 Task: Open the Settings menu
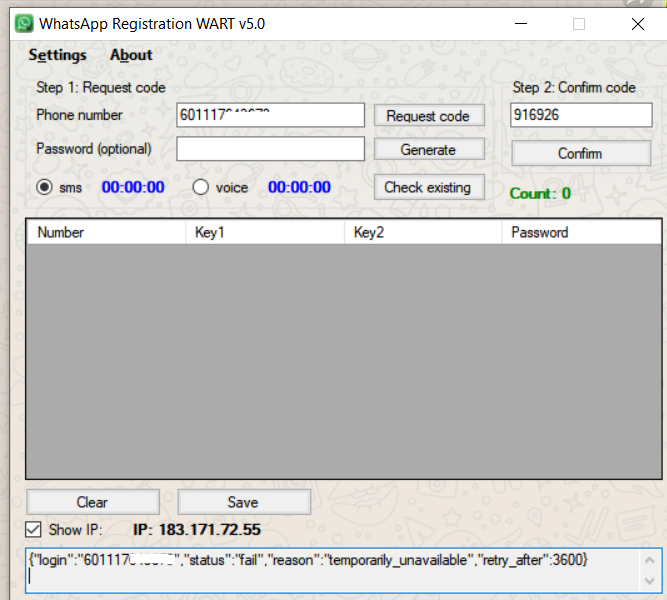tap(57, 55)
